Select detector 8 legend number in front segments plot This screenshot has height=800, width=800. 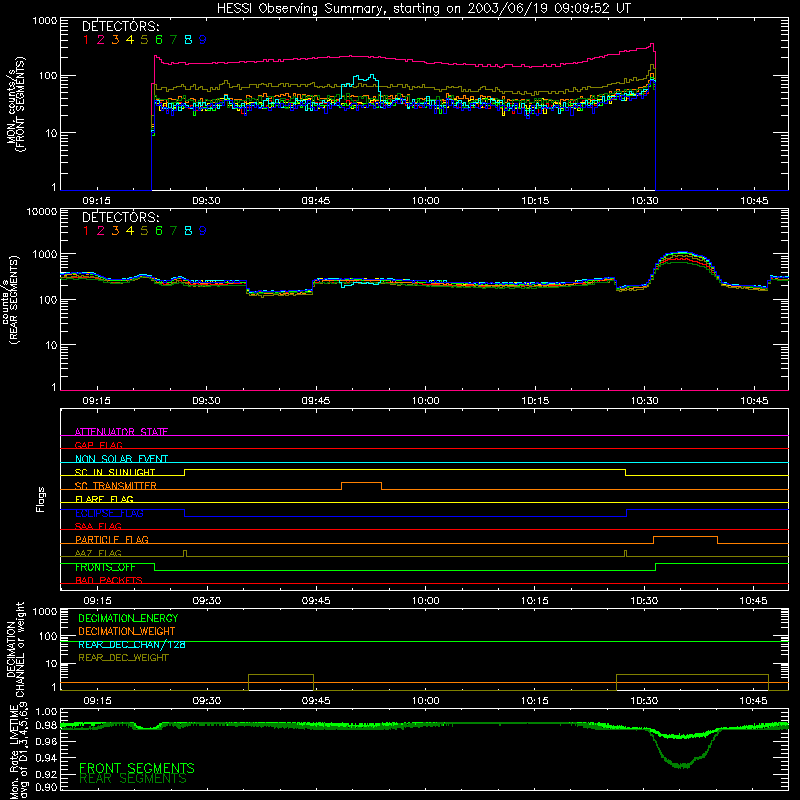(x=188, y=40)
